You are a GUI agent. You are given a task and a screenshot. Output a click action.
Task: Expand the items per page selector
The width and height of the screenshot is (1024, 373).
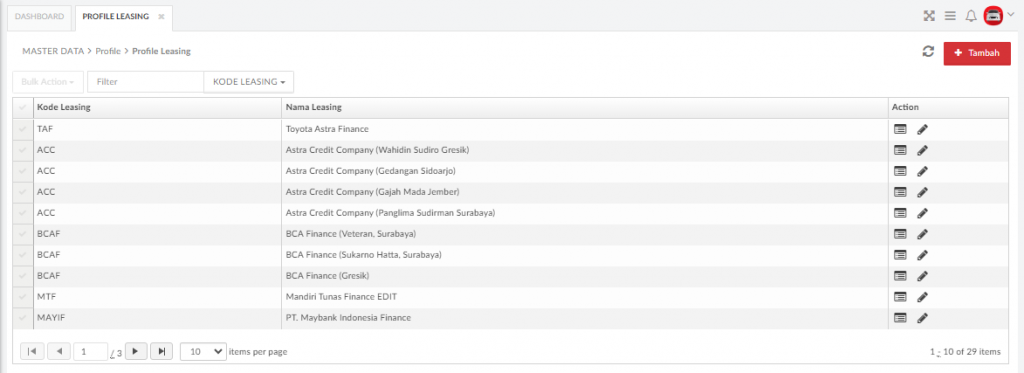203,351
